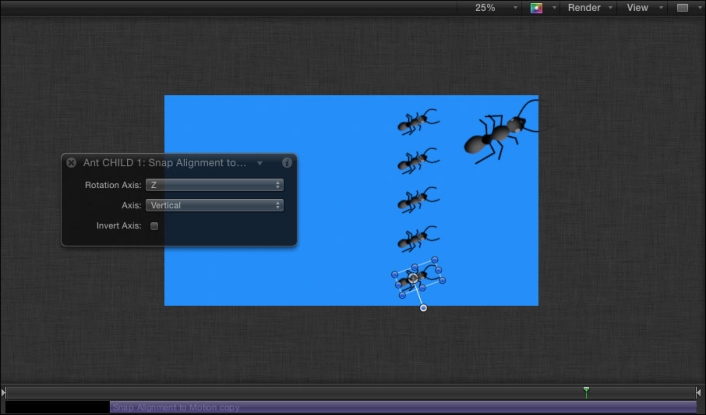Click the green playhead marker in timeline
The image size is (706, 415).
coord(586,391)
